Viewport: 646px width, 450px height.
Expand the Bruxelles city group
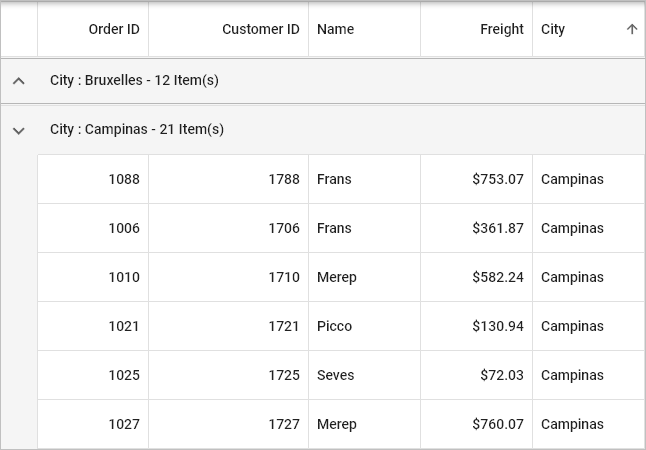pos(19,81)
